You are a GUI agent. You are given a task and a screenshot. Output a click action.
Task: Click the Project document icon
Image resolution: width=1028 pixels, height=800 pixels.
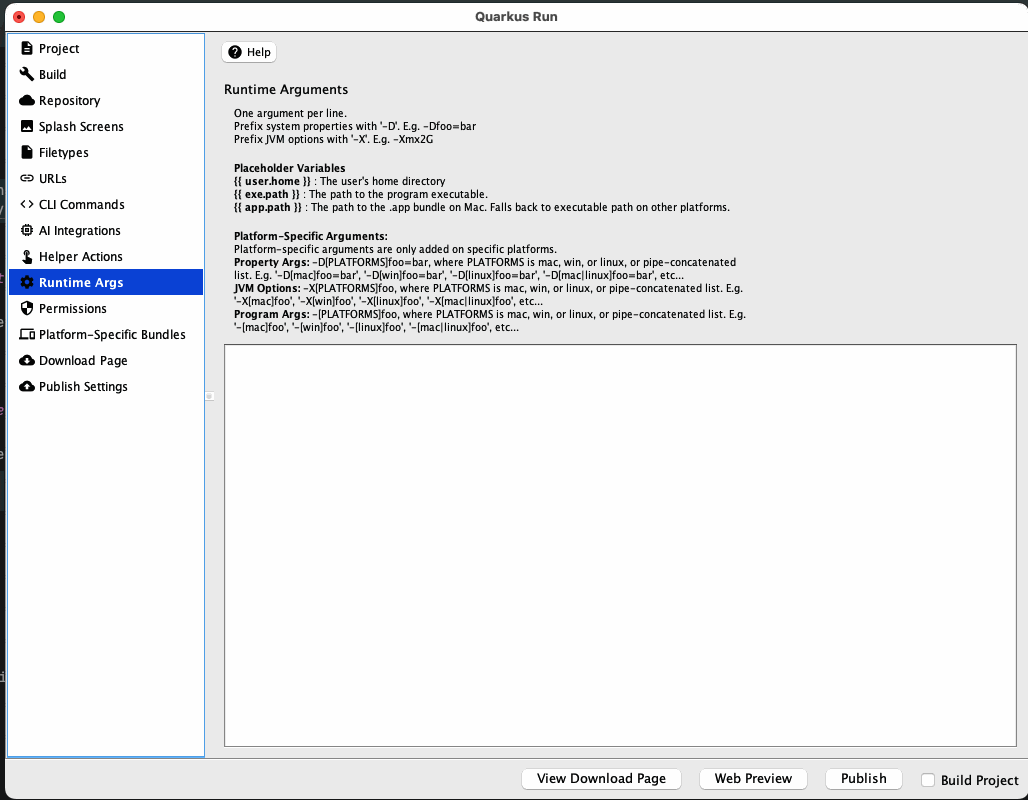tap(27, 48)
